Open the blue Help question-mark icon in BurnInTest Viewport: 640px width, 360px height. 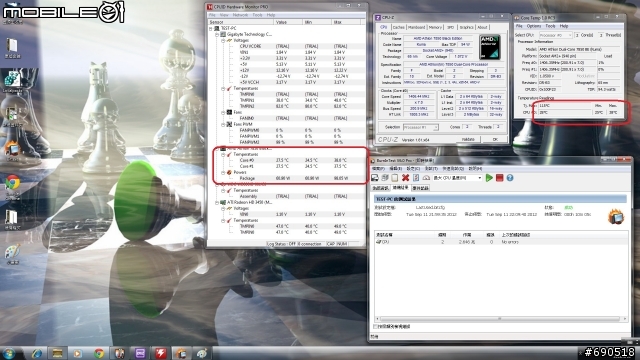[510, 178]
